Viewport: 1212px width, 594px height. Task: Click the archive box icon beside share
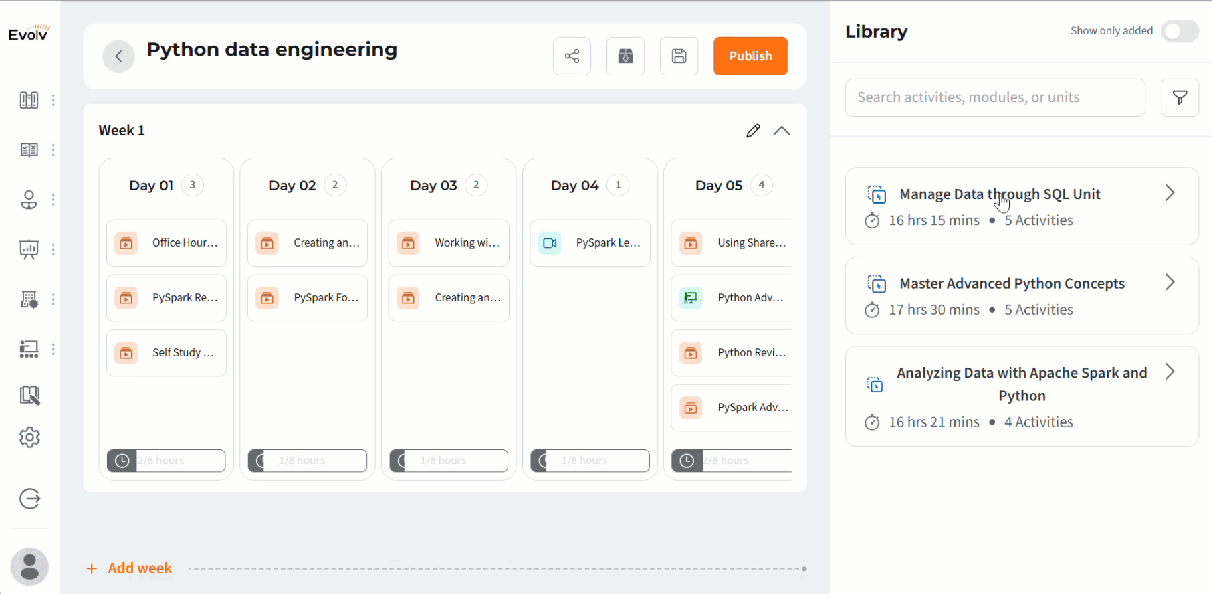[625, 56]
